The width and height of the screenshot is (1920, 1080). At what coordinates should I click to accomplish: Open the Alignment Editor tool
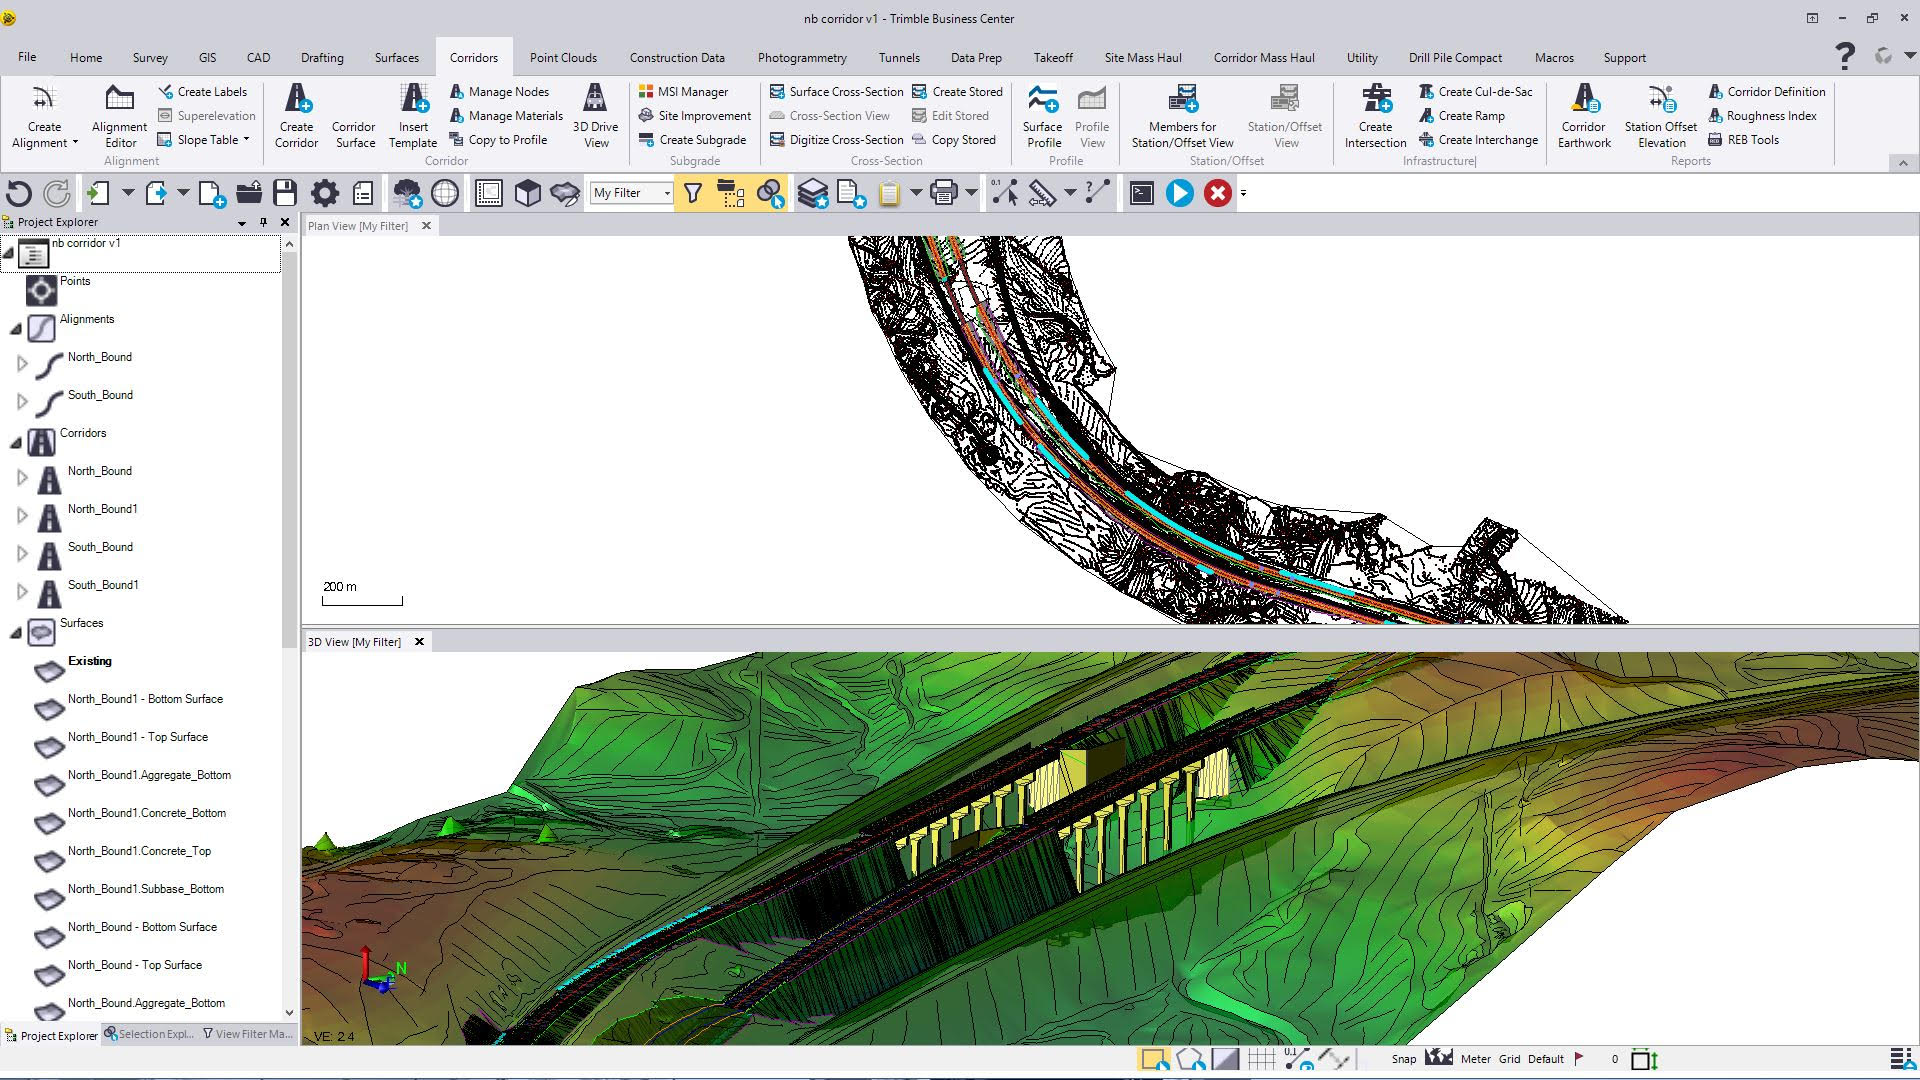(x=119, y=116)
